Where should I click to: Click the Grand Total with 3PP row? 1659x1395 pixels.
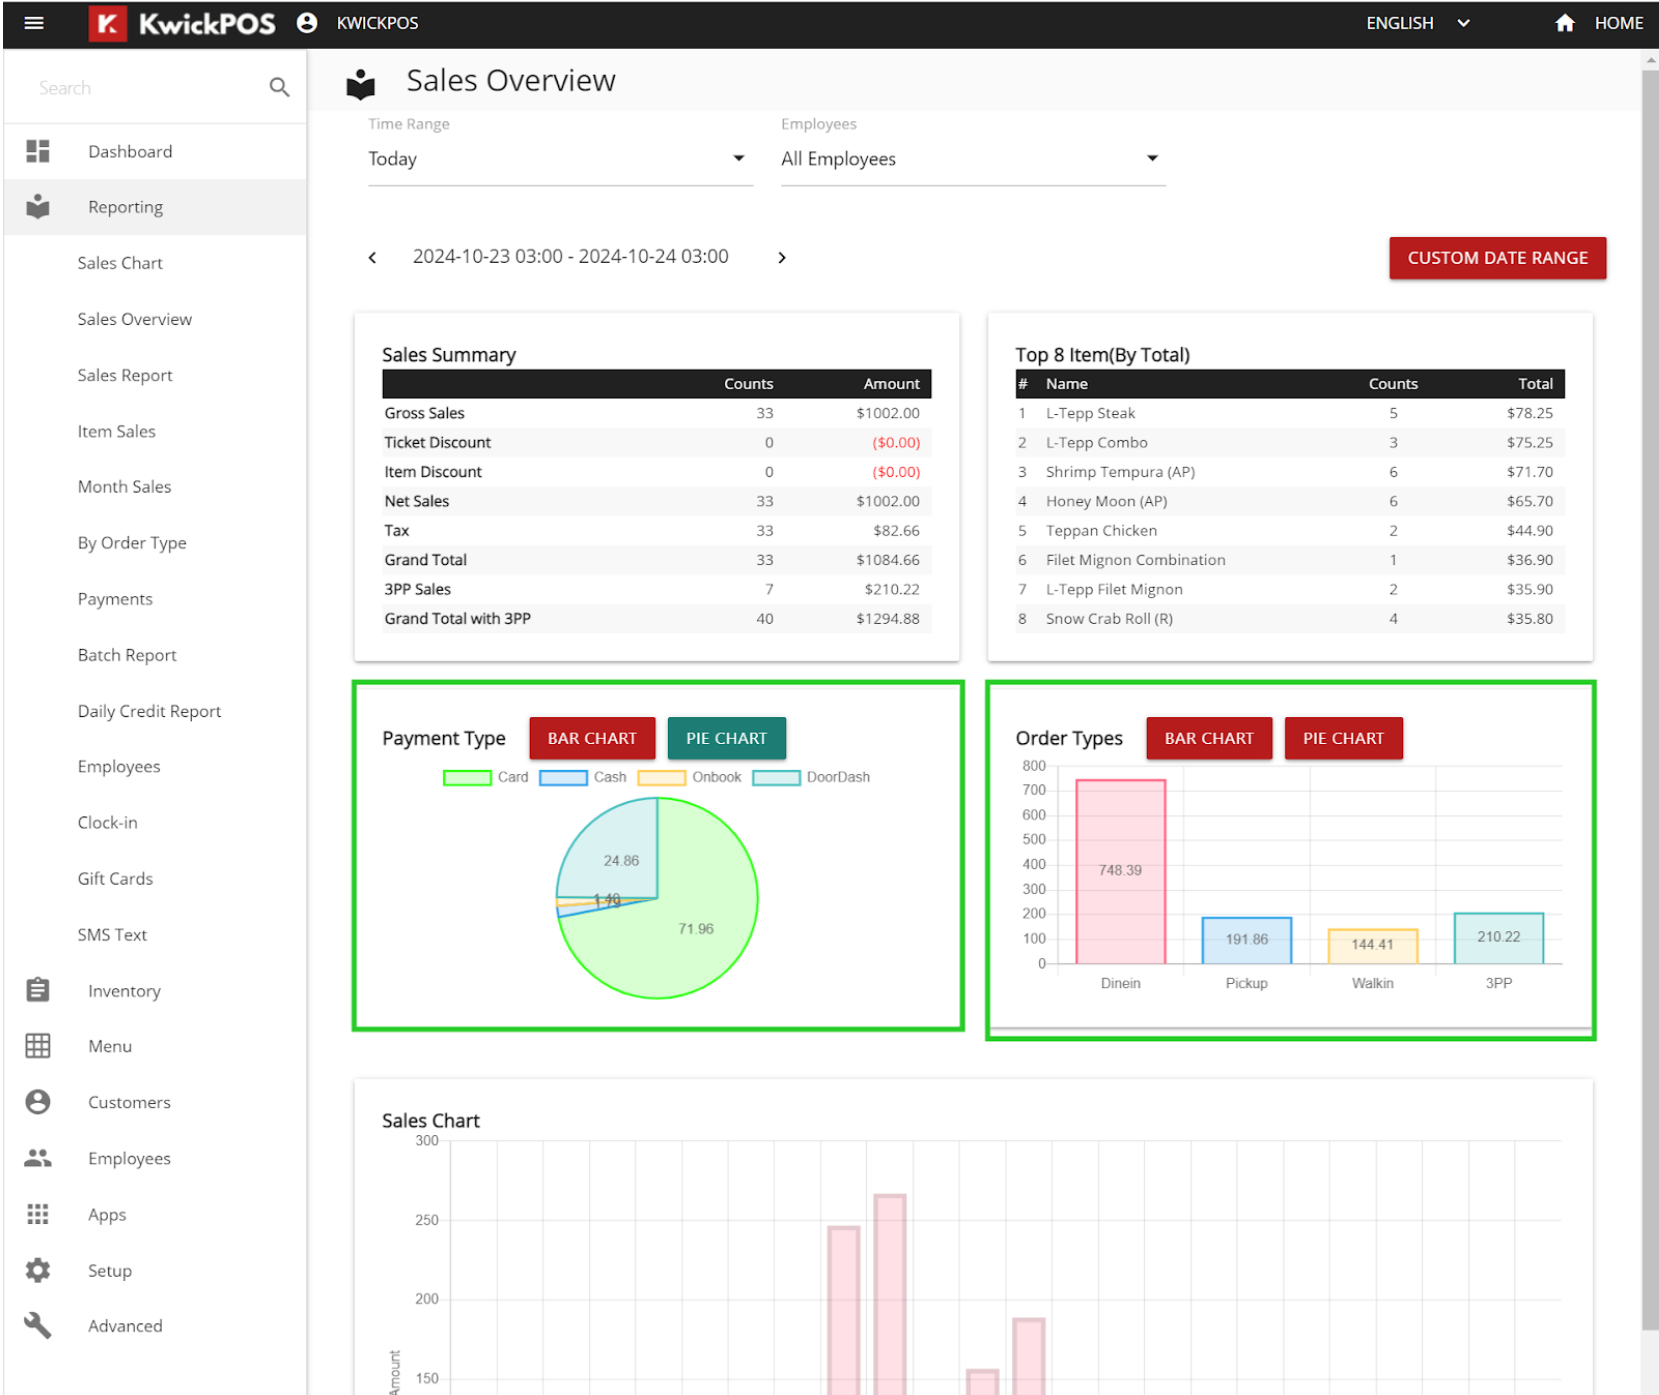click(x=656, y=619)
